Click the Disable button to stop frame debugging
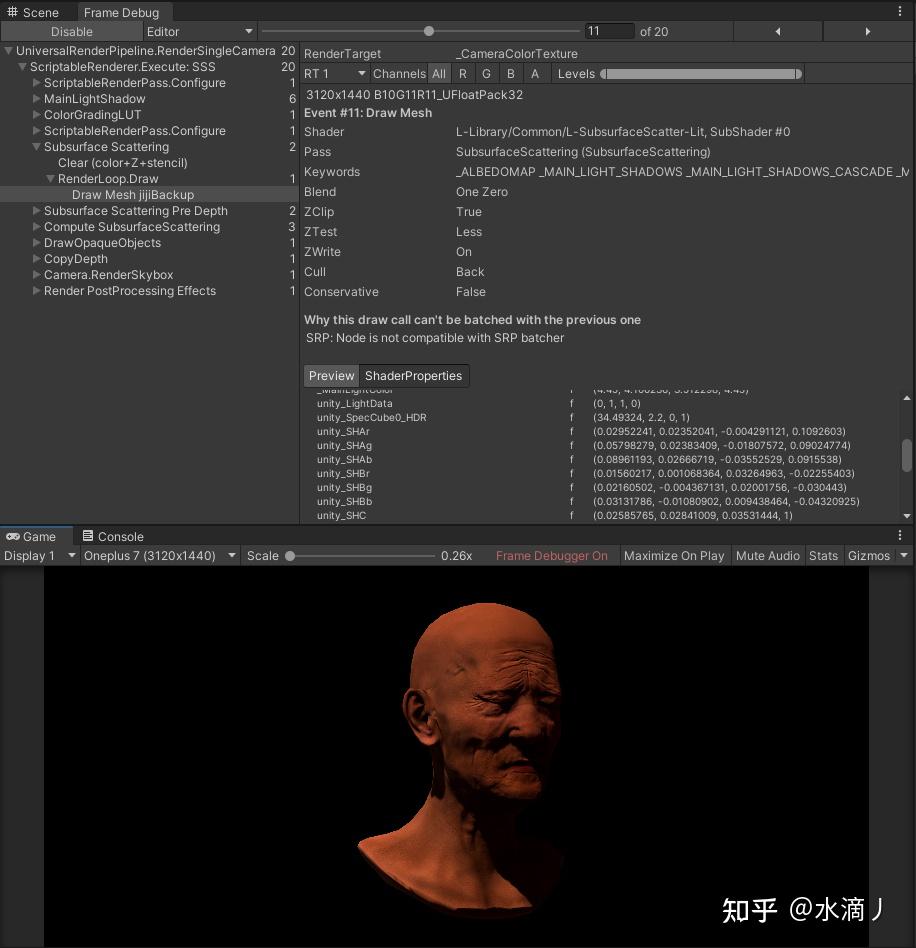916x948 pixels. 71,31
